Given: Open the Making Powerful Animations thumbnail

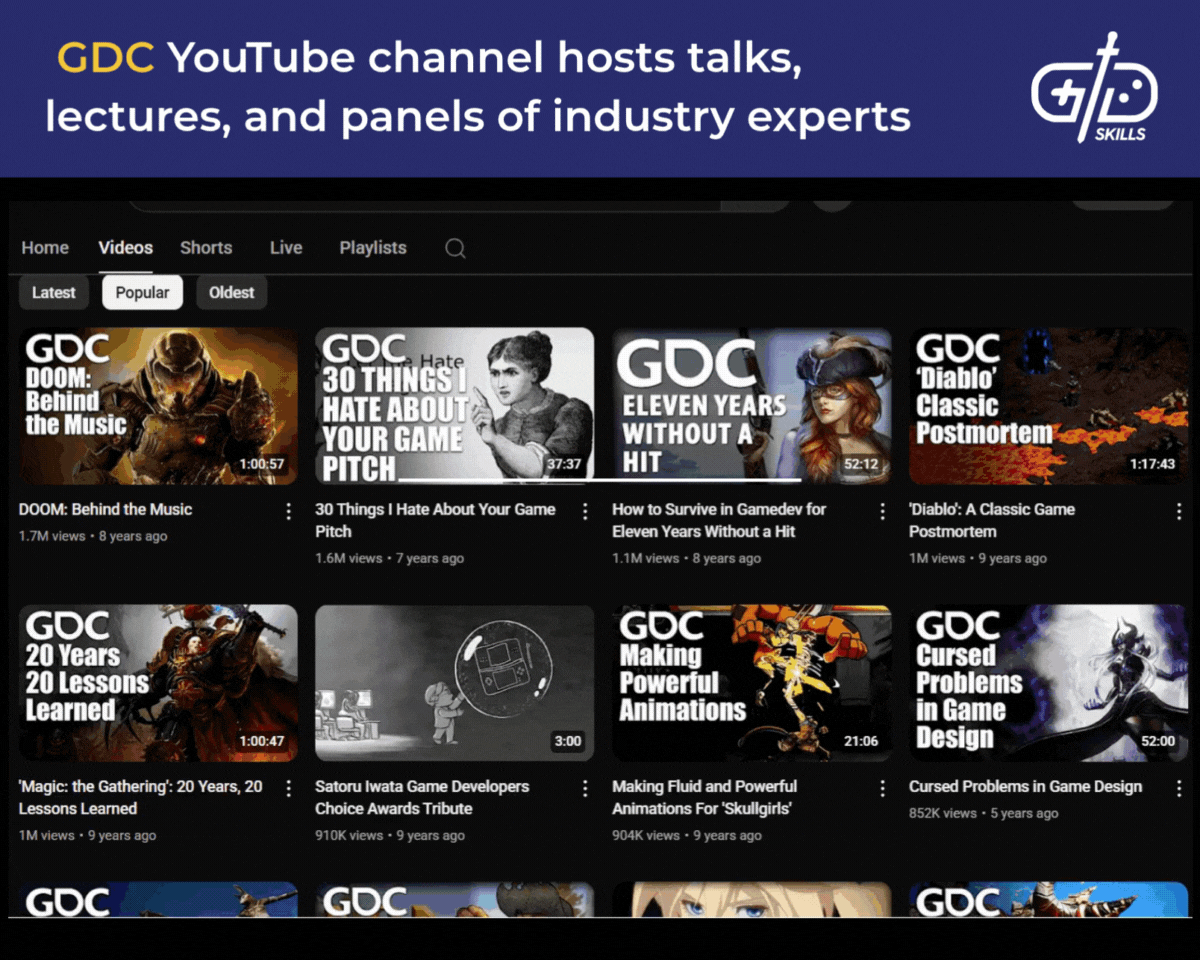Looking at the screenshot, I should pyautogui.click(x=752, y=682).
